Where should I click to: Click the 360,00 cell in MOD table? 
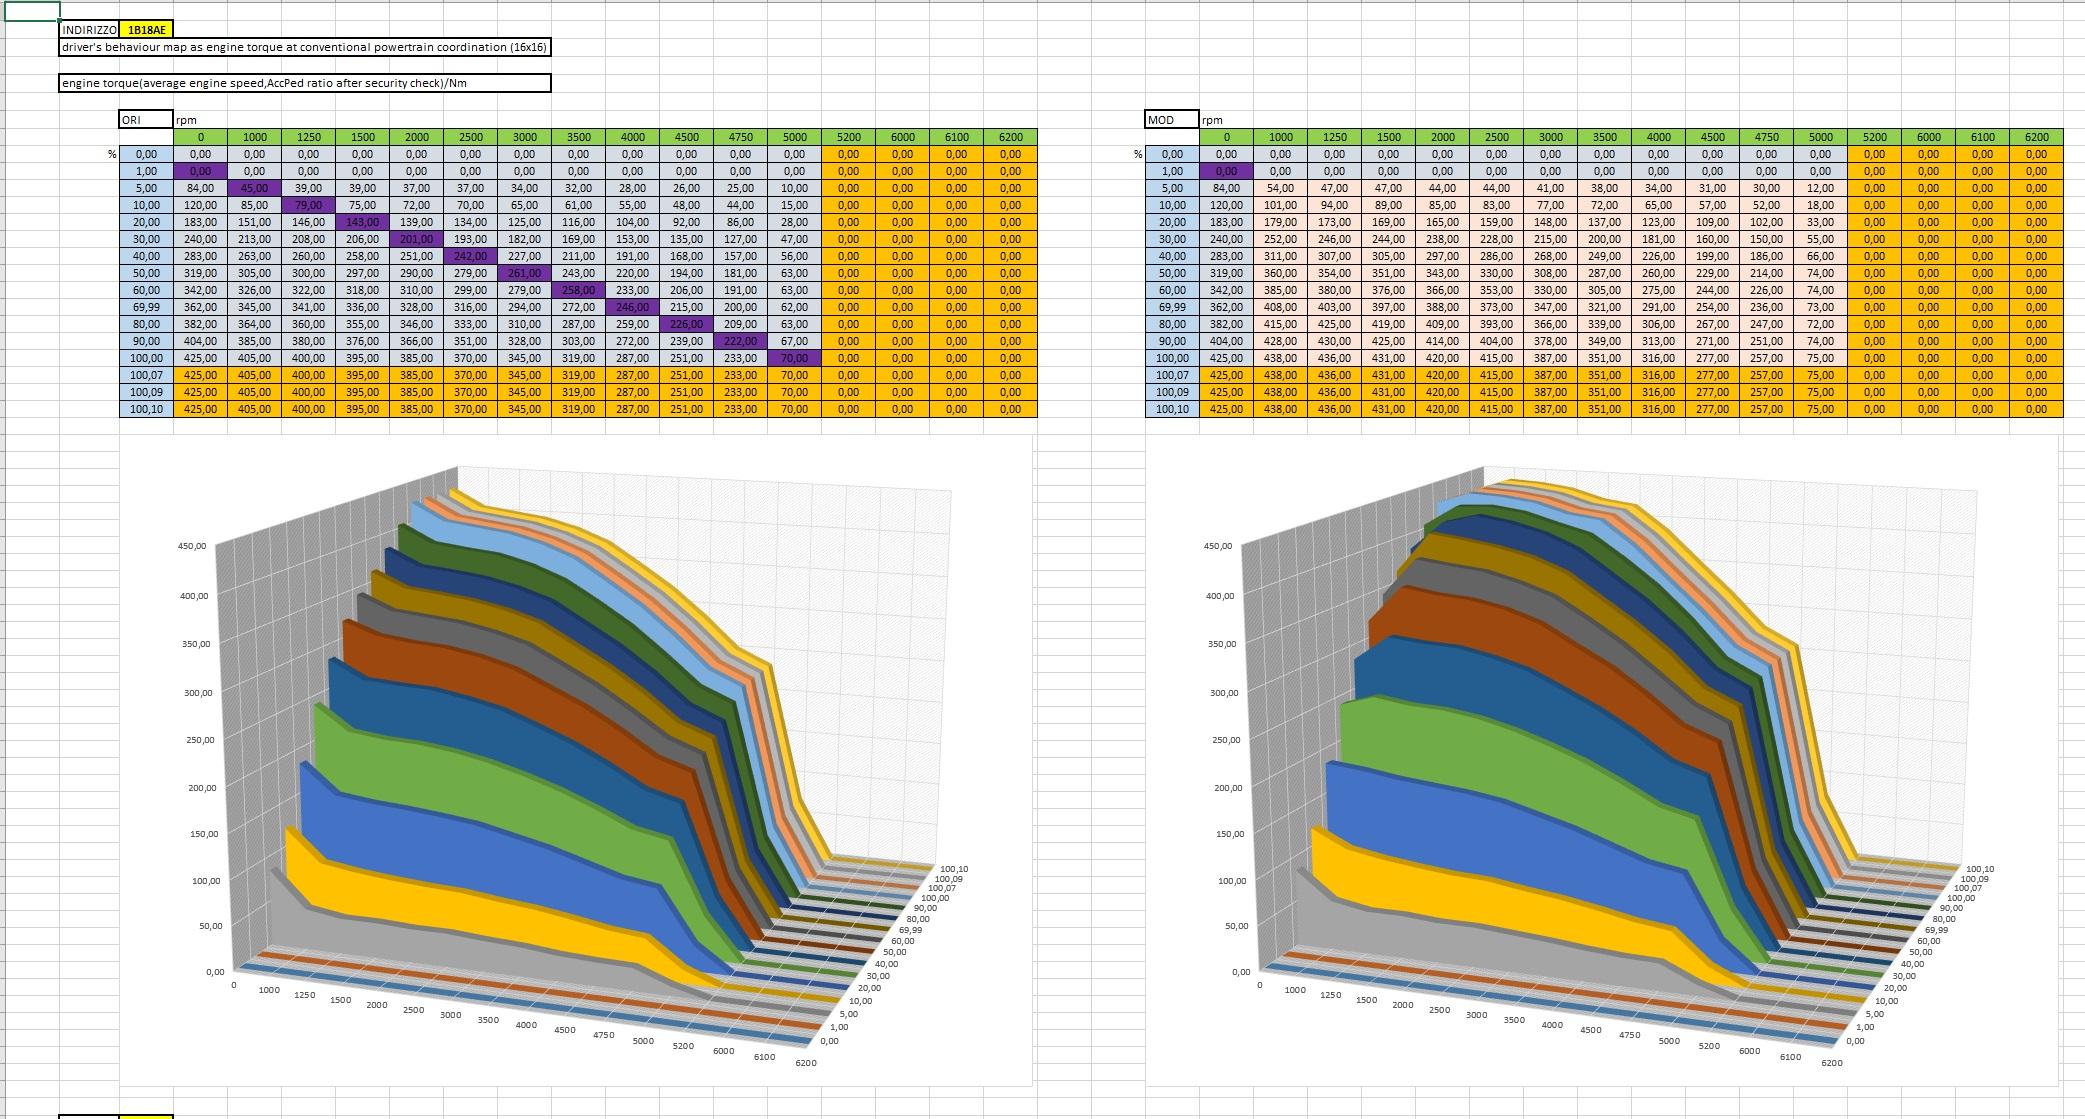click(x=1280, y=273)
